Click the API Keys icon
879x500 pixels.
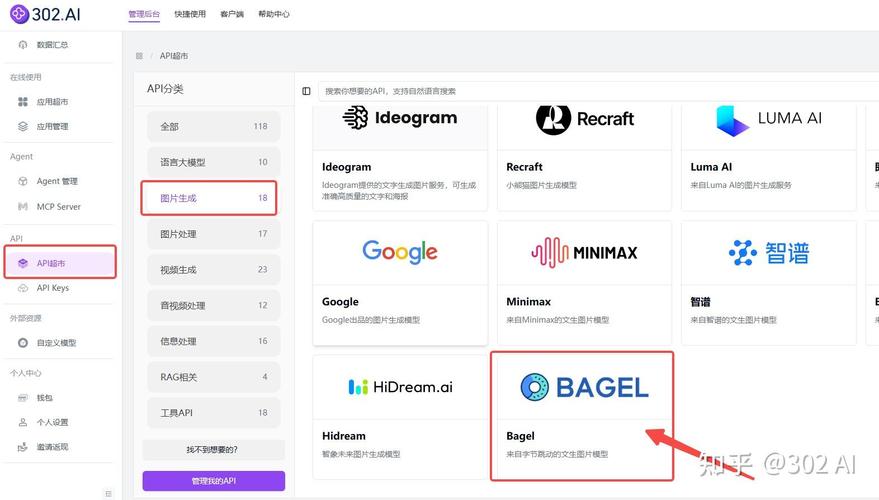tap(23, 288)
